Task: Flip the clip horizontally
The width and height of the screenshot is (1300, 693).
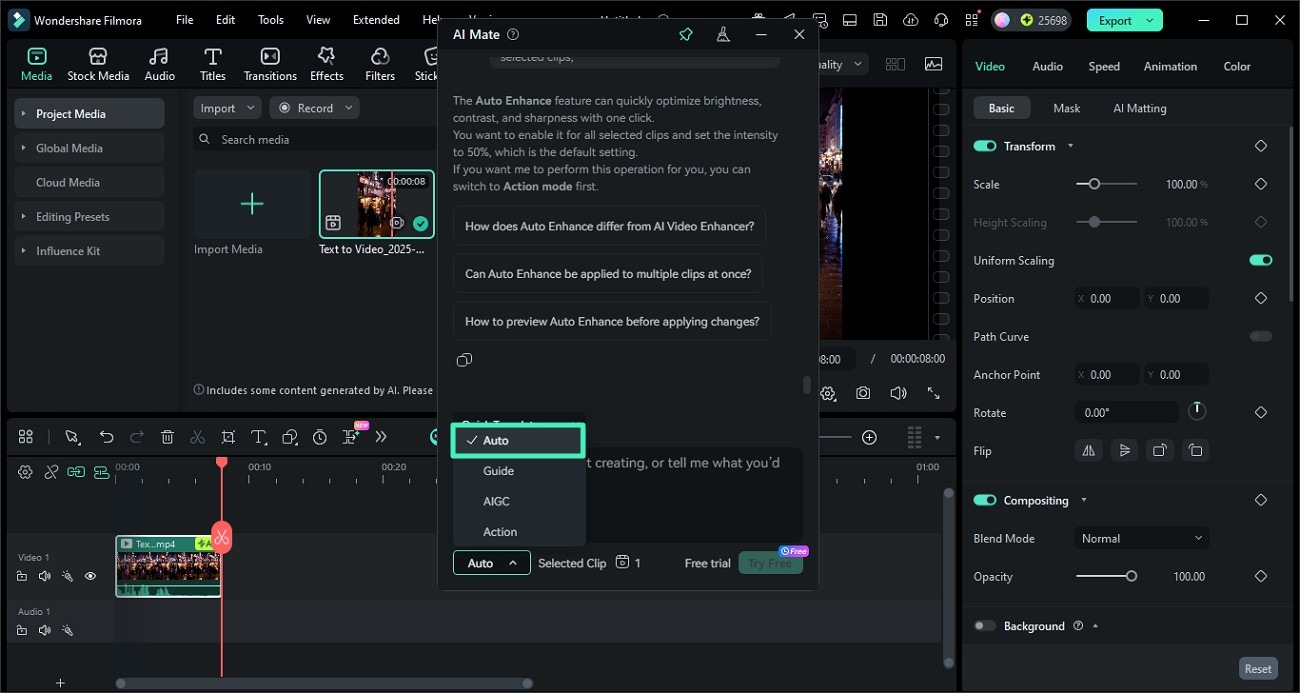Action: (1088, 451)
